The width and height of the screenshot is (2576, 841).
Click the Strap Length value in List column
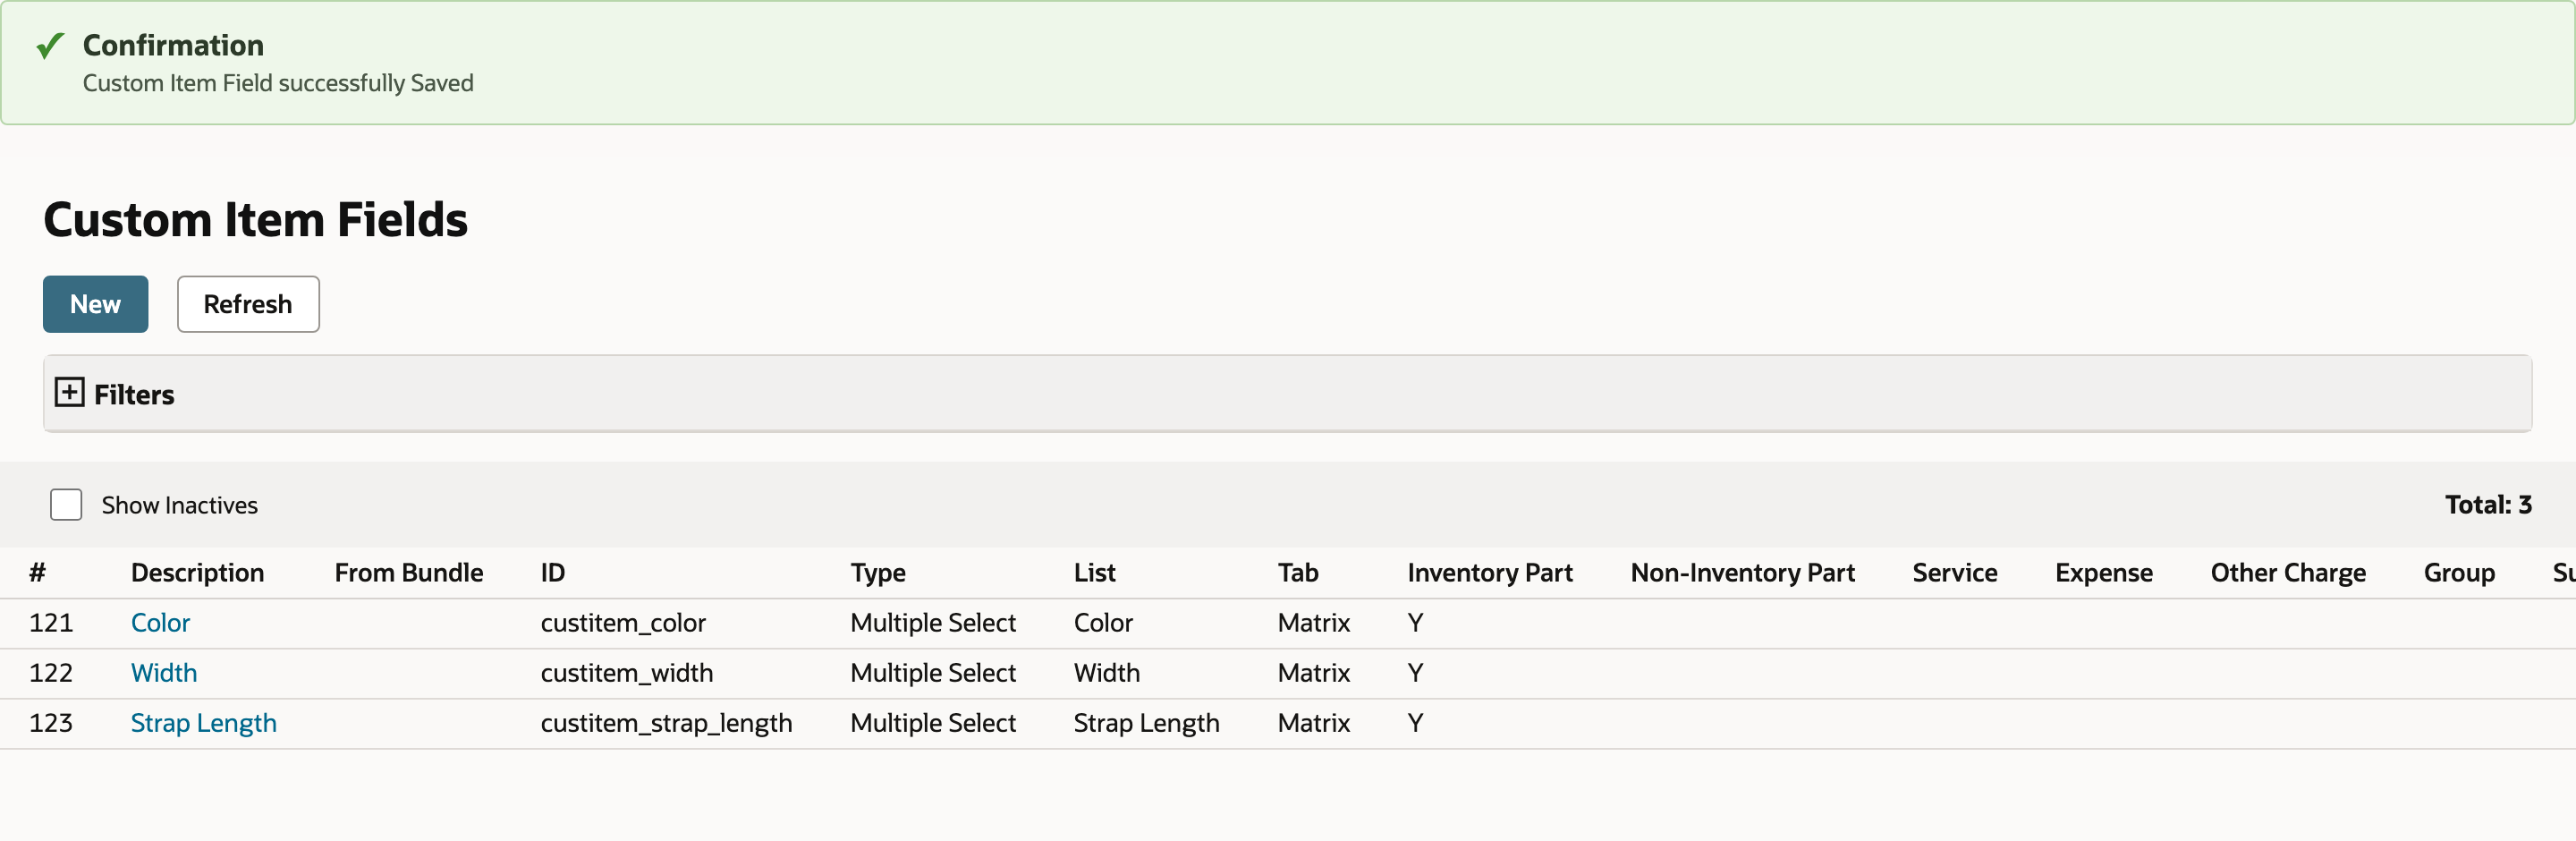1147,723
